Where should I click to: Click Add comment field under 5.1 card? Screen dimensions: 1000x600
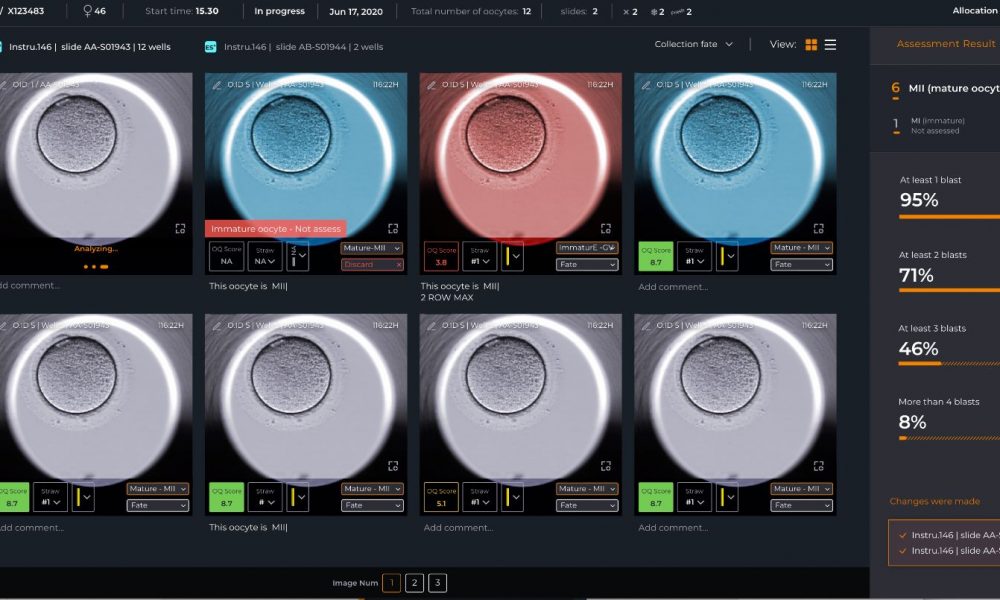458,528
